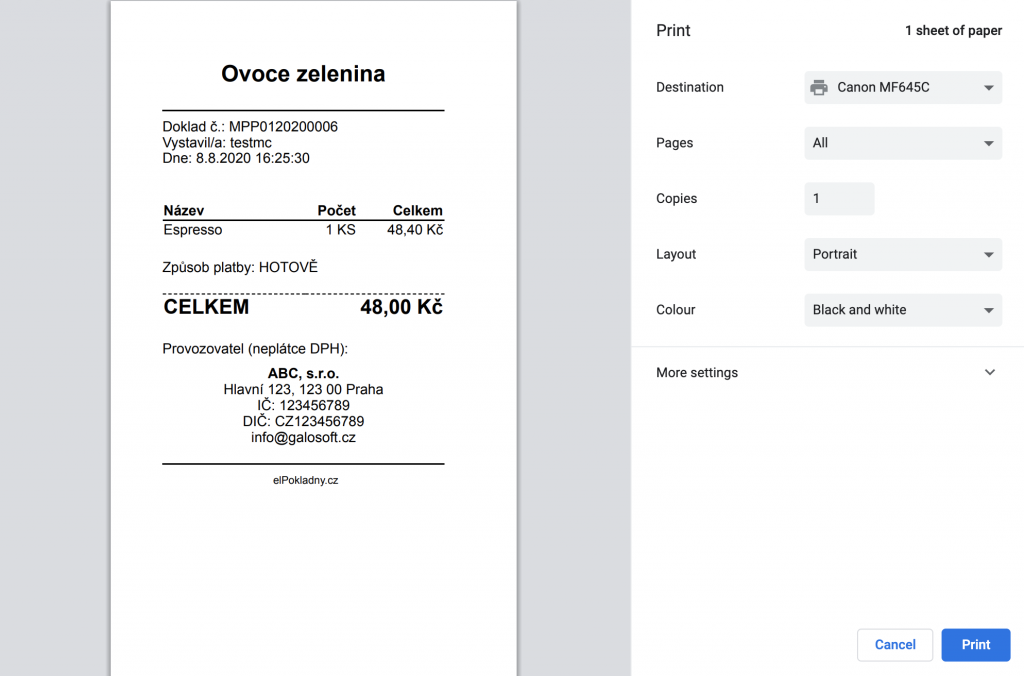Screen dimensions: 1024x676
Task: Open the Colour dropdown showing Black and white
Action: click(903, 310)
